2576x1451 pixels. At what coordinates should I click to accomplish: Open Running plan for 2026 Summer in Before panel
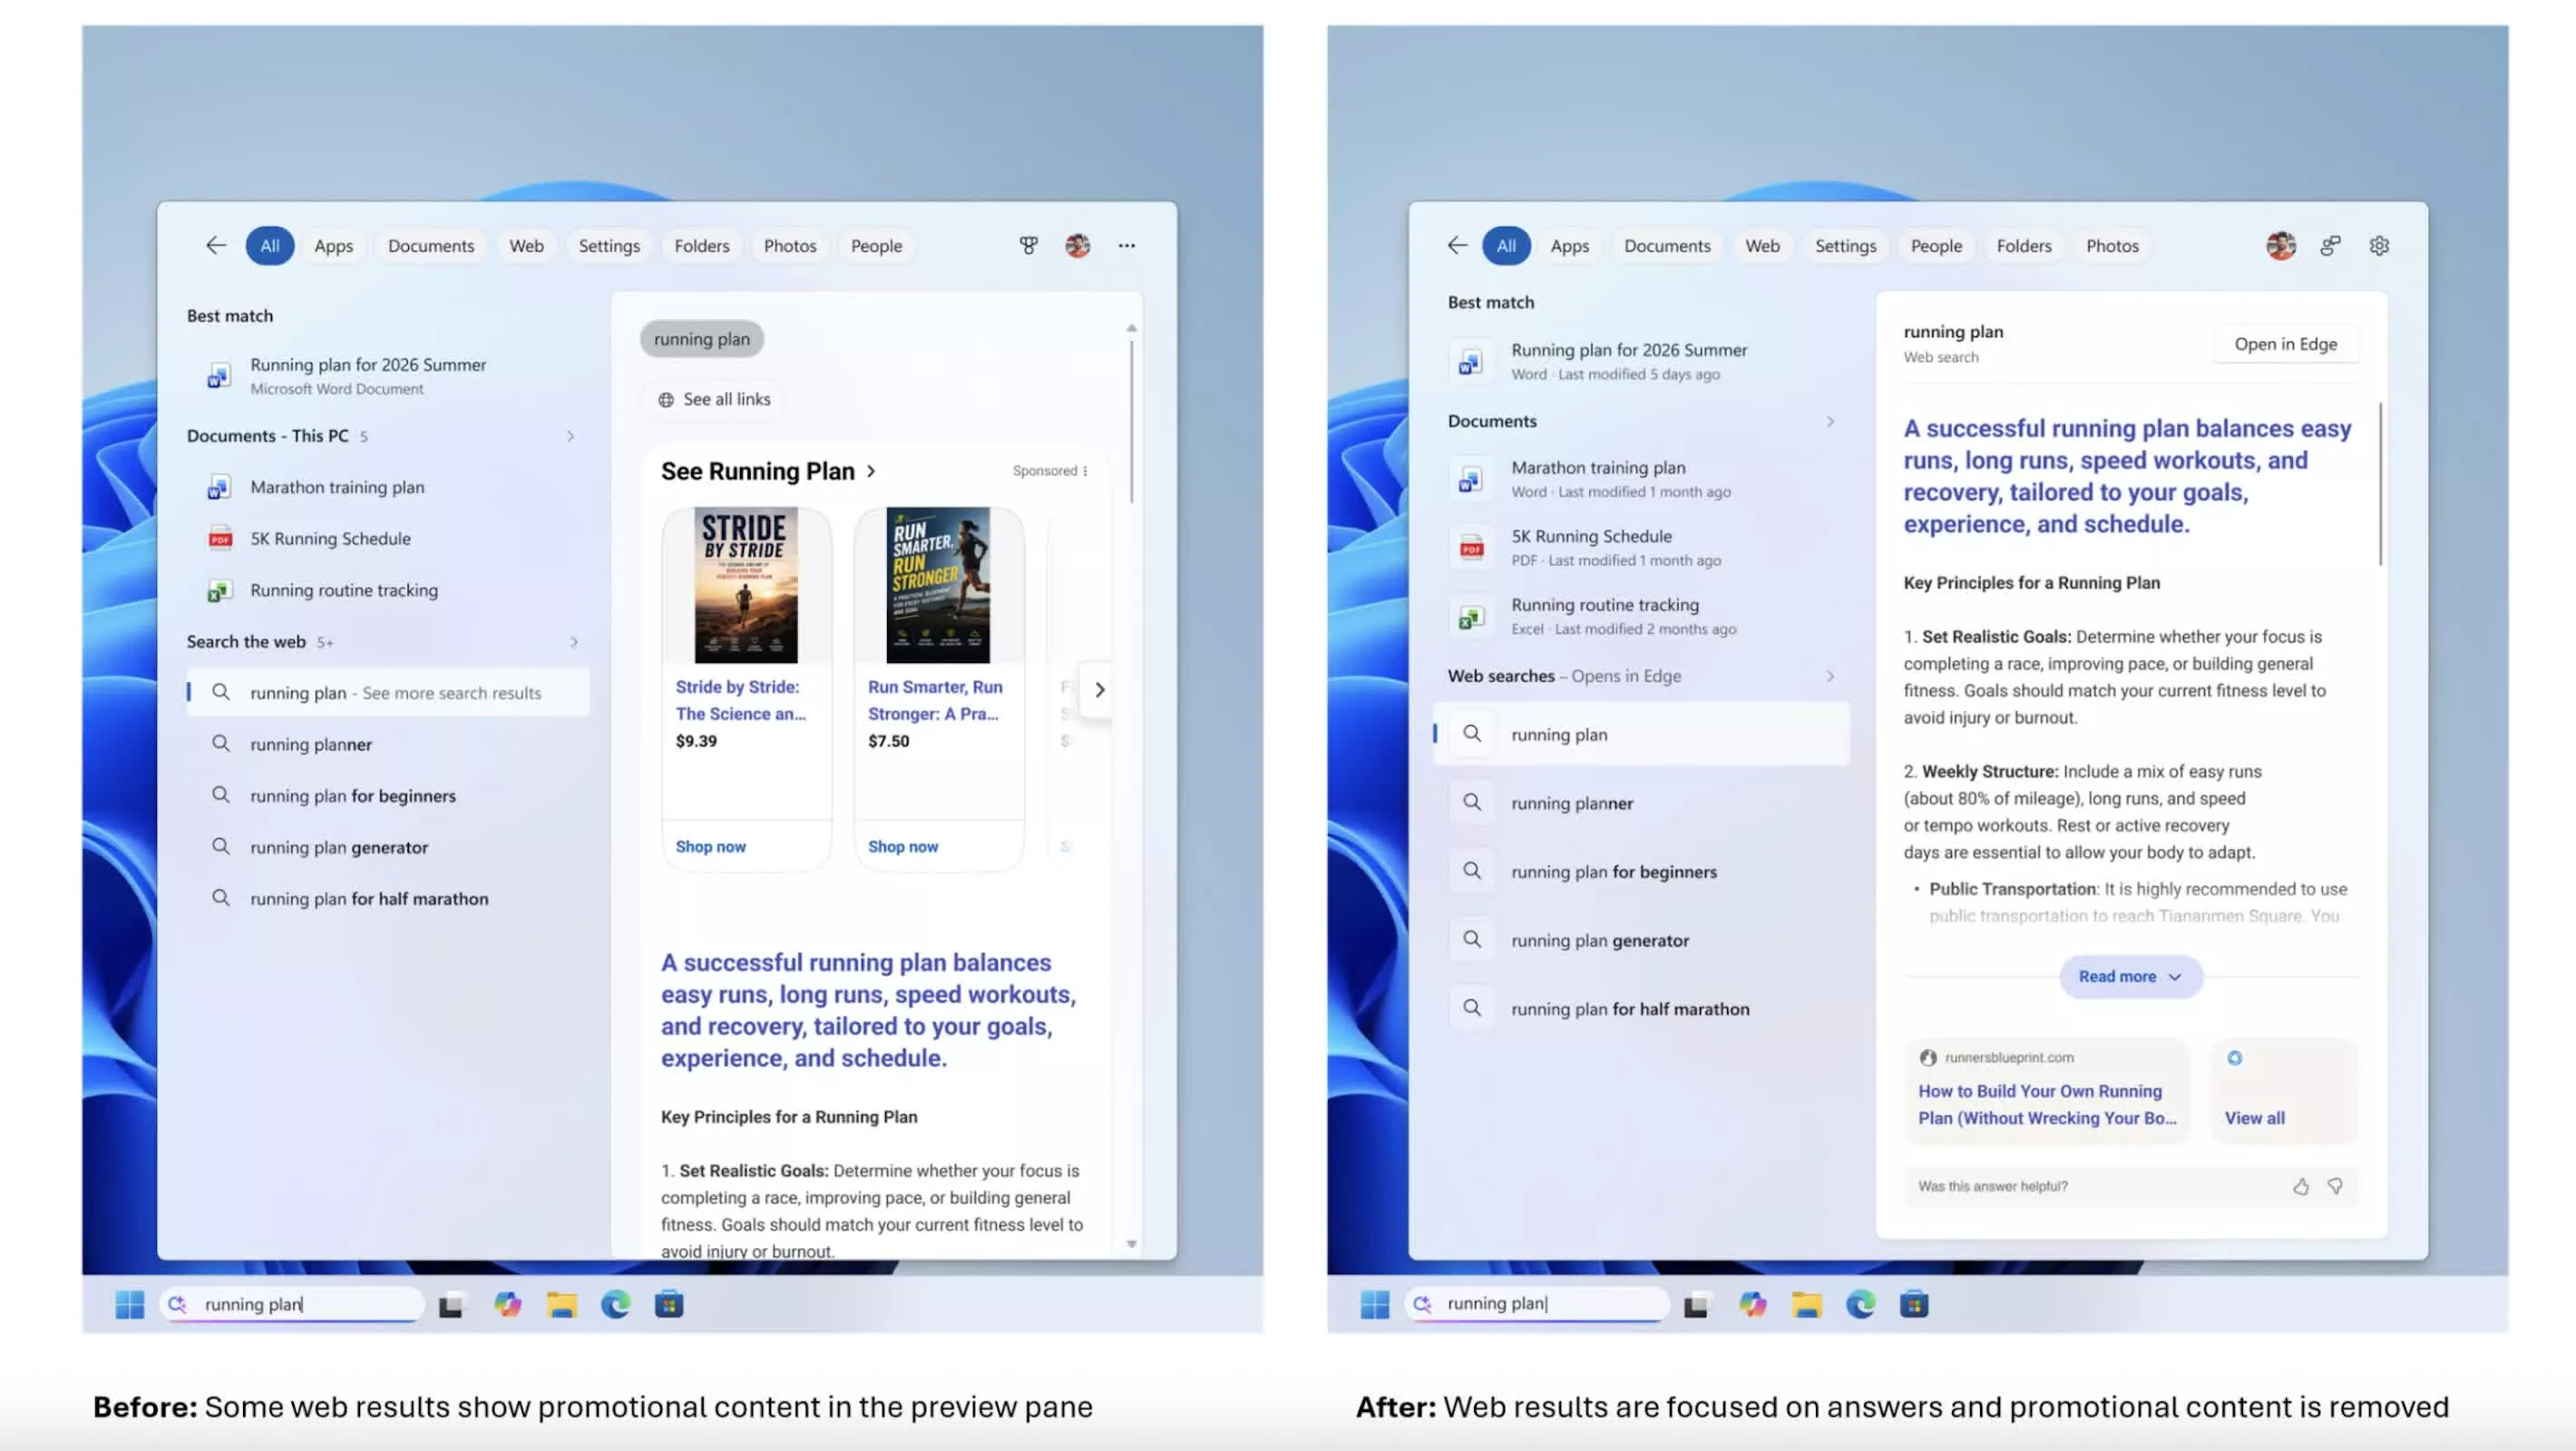tap(388, 376)
